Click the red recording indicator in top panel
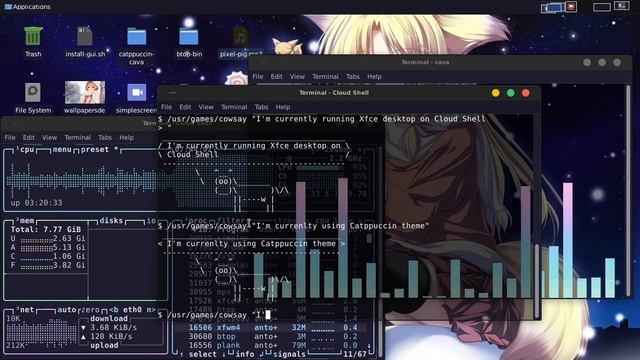The height and width of the screenshot is (360, 640). pos(571,7)
